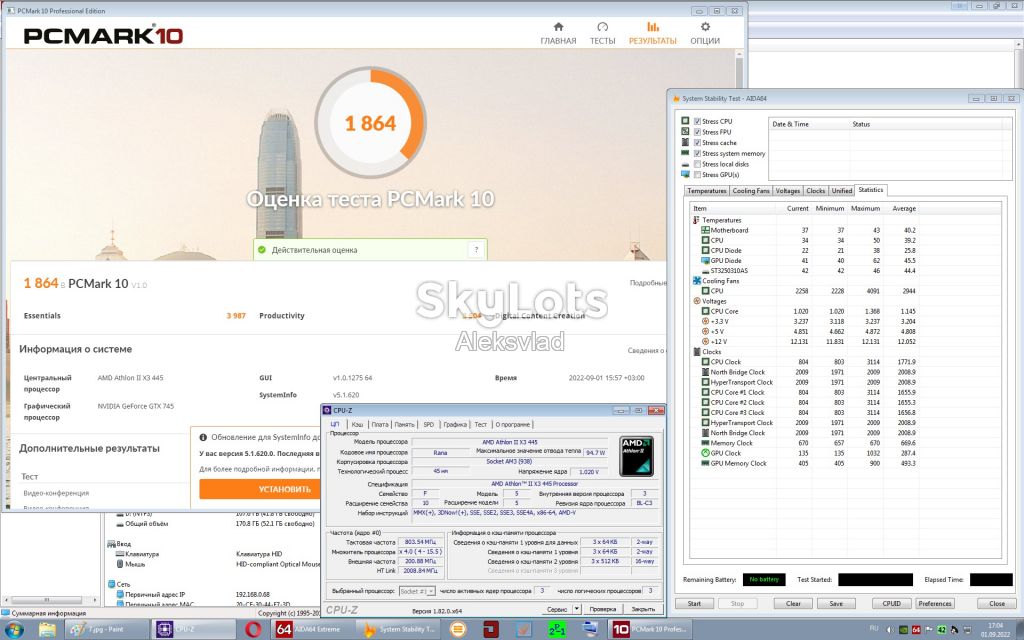Open Opera from the taskbar

click(253, 630)
